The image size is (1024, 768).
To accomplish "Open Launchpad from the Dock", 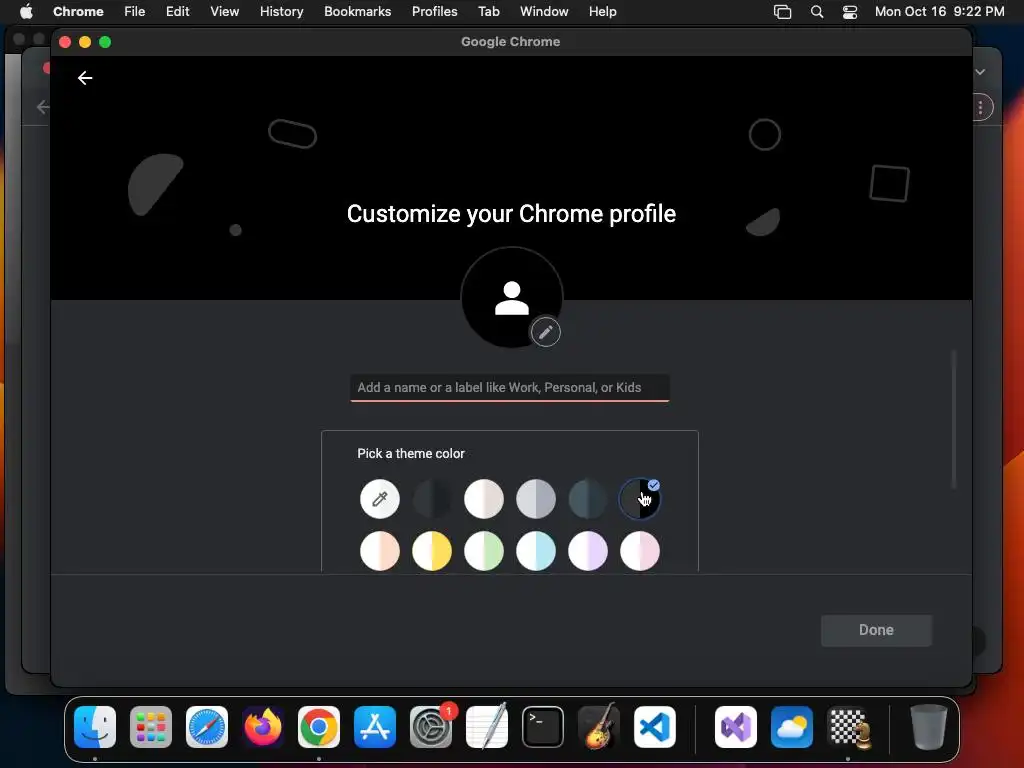I will 151,727.
